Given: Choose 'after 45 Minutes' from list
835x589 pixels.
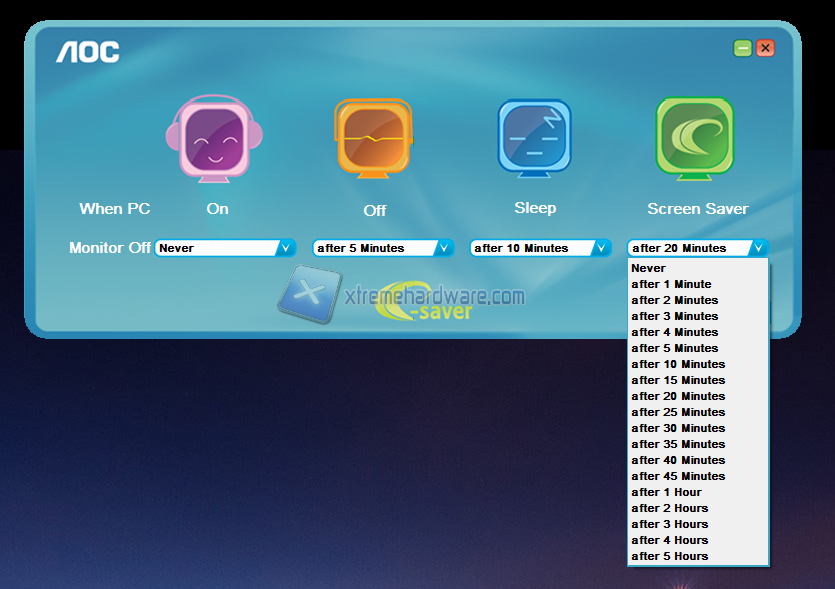Looking at the screenshot, I should tap(678, 476).
